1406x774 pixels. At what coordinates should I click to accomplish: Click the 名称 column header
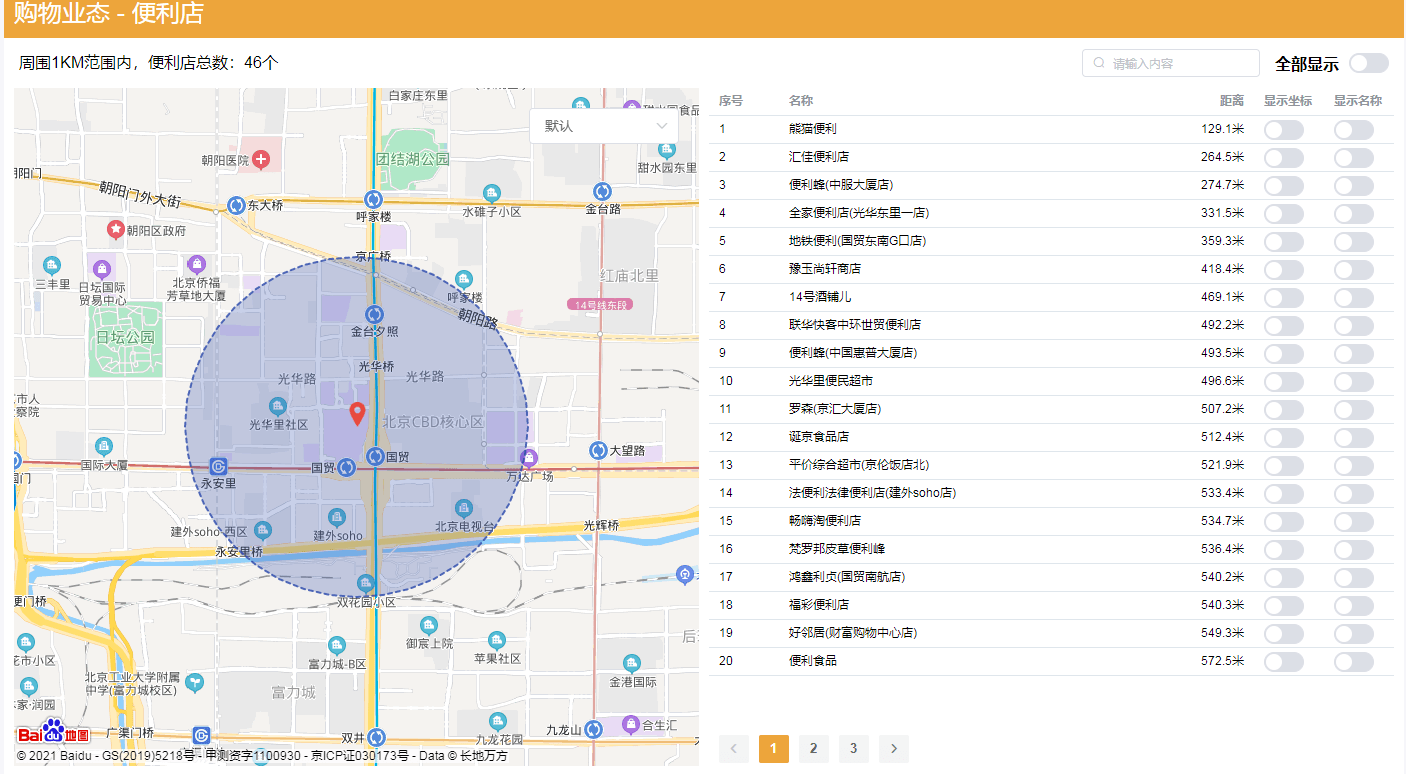tap(801, 101)
